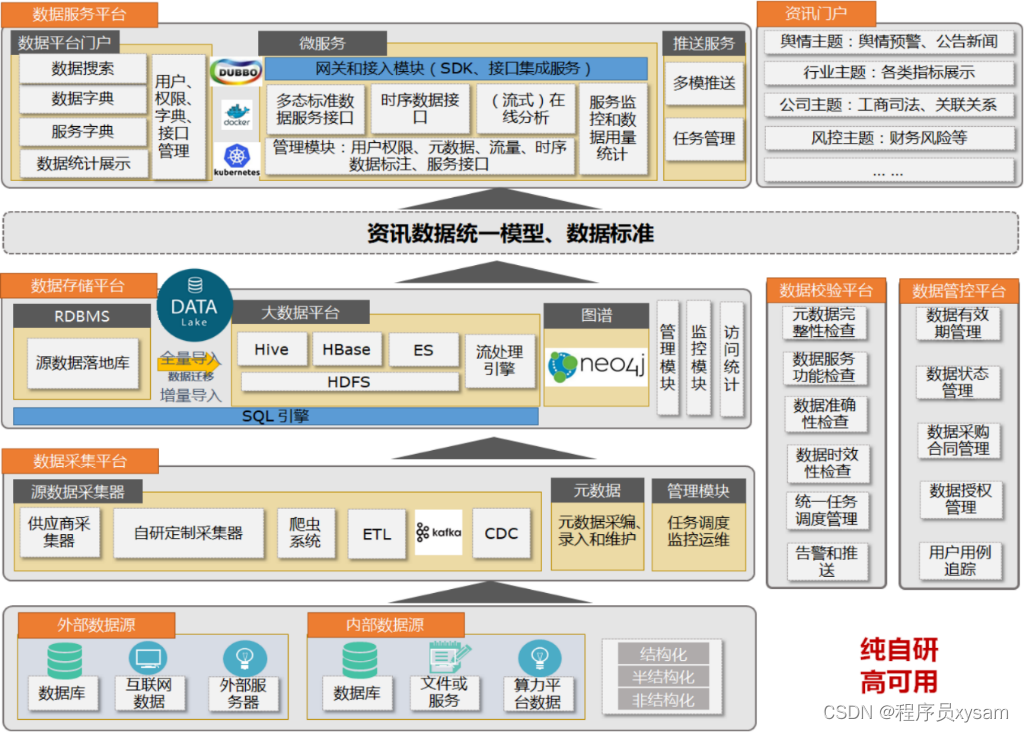This screenshot has width=1024, height=732.
Task: Click the vertical 访问统计 box
Action: (x=731, y=358)
